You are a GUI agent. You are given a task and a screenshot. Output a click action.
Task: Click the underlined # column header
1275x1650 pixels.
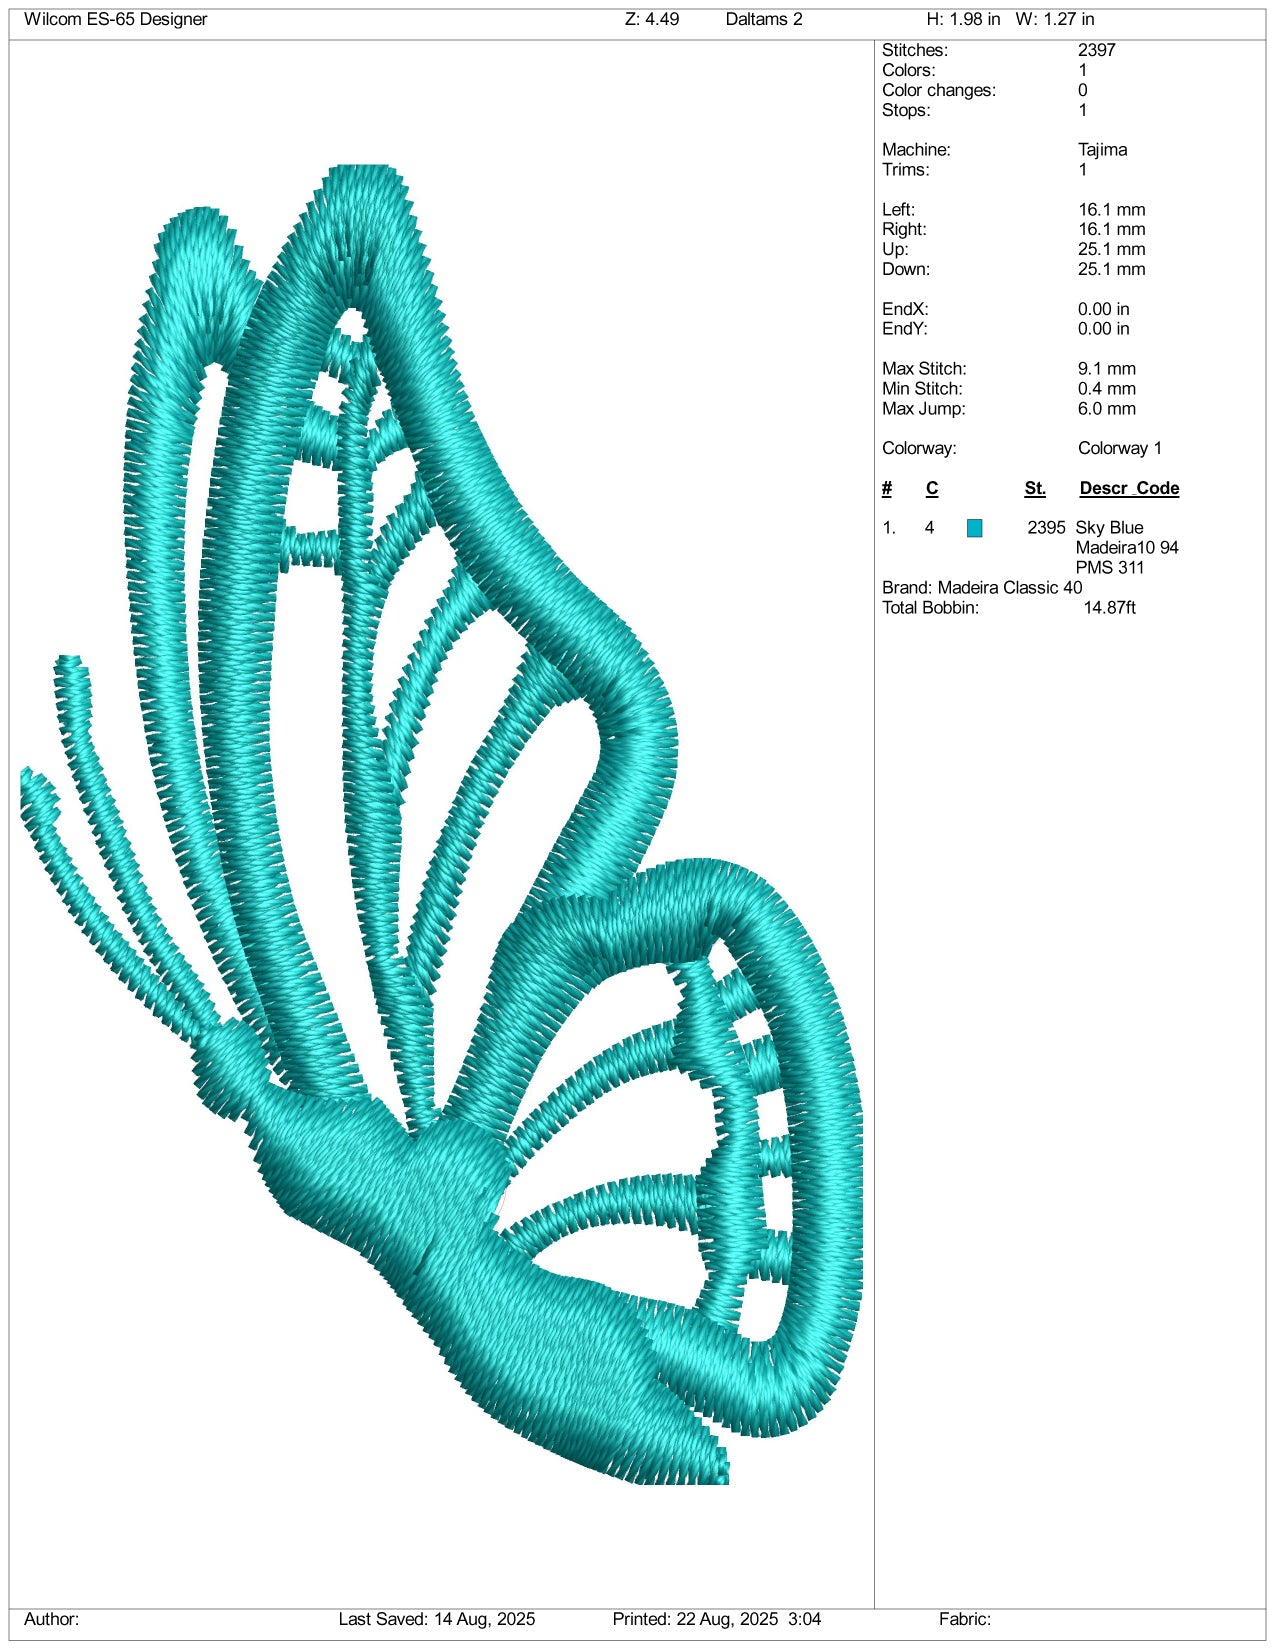click(x=887, y=488)
